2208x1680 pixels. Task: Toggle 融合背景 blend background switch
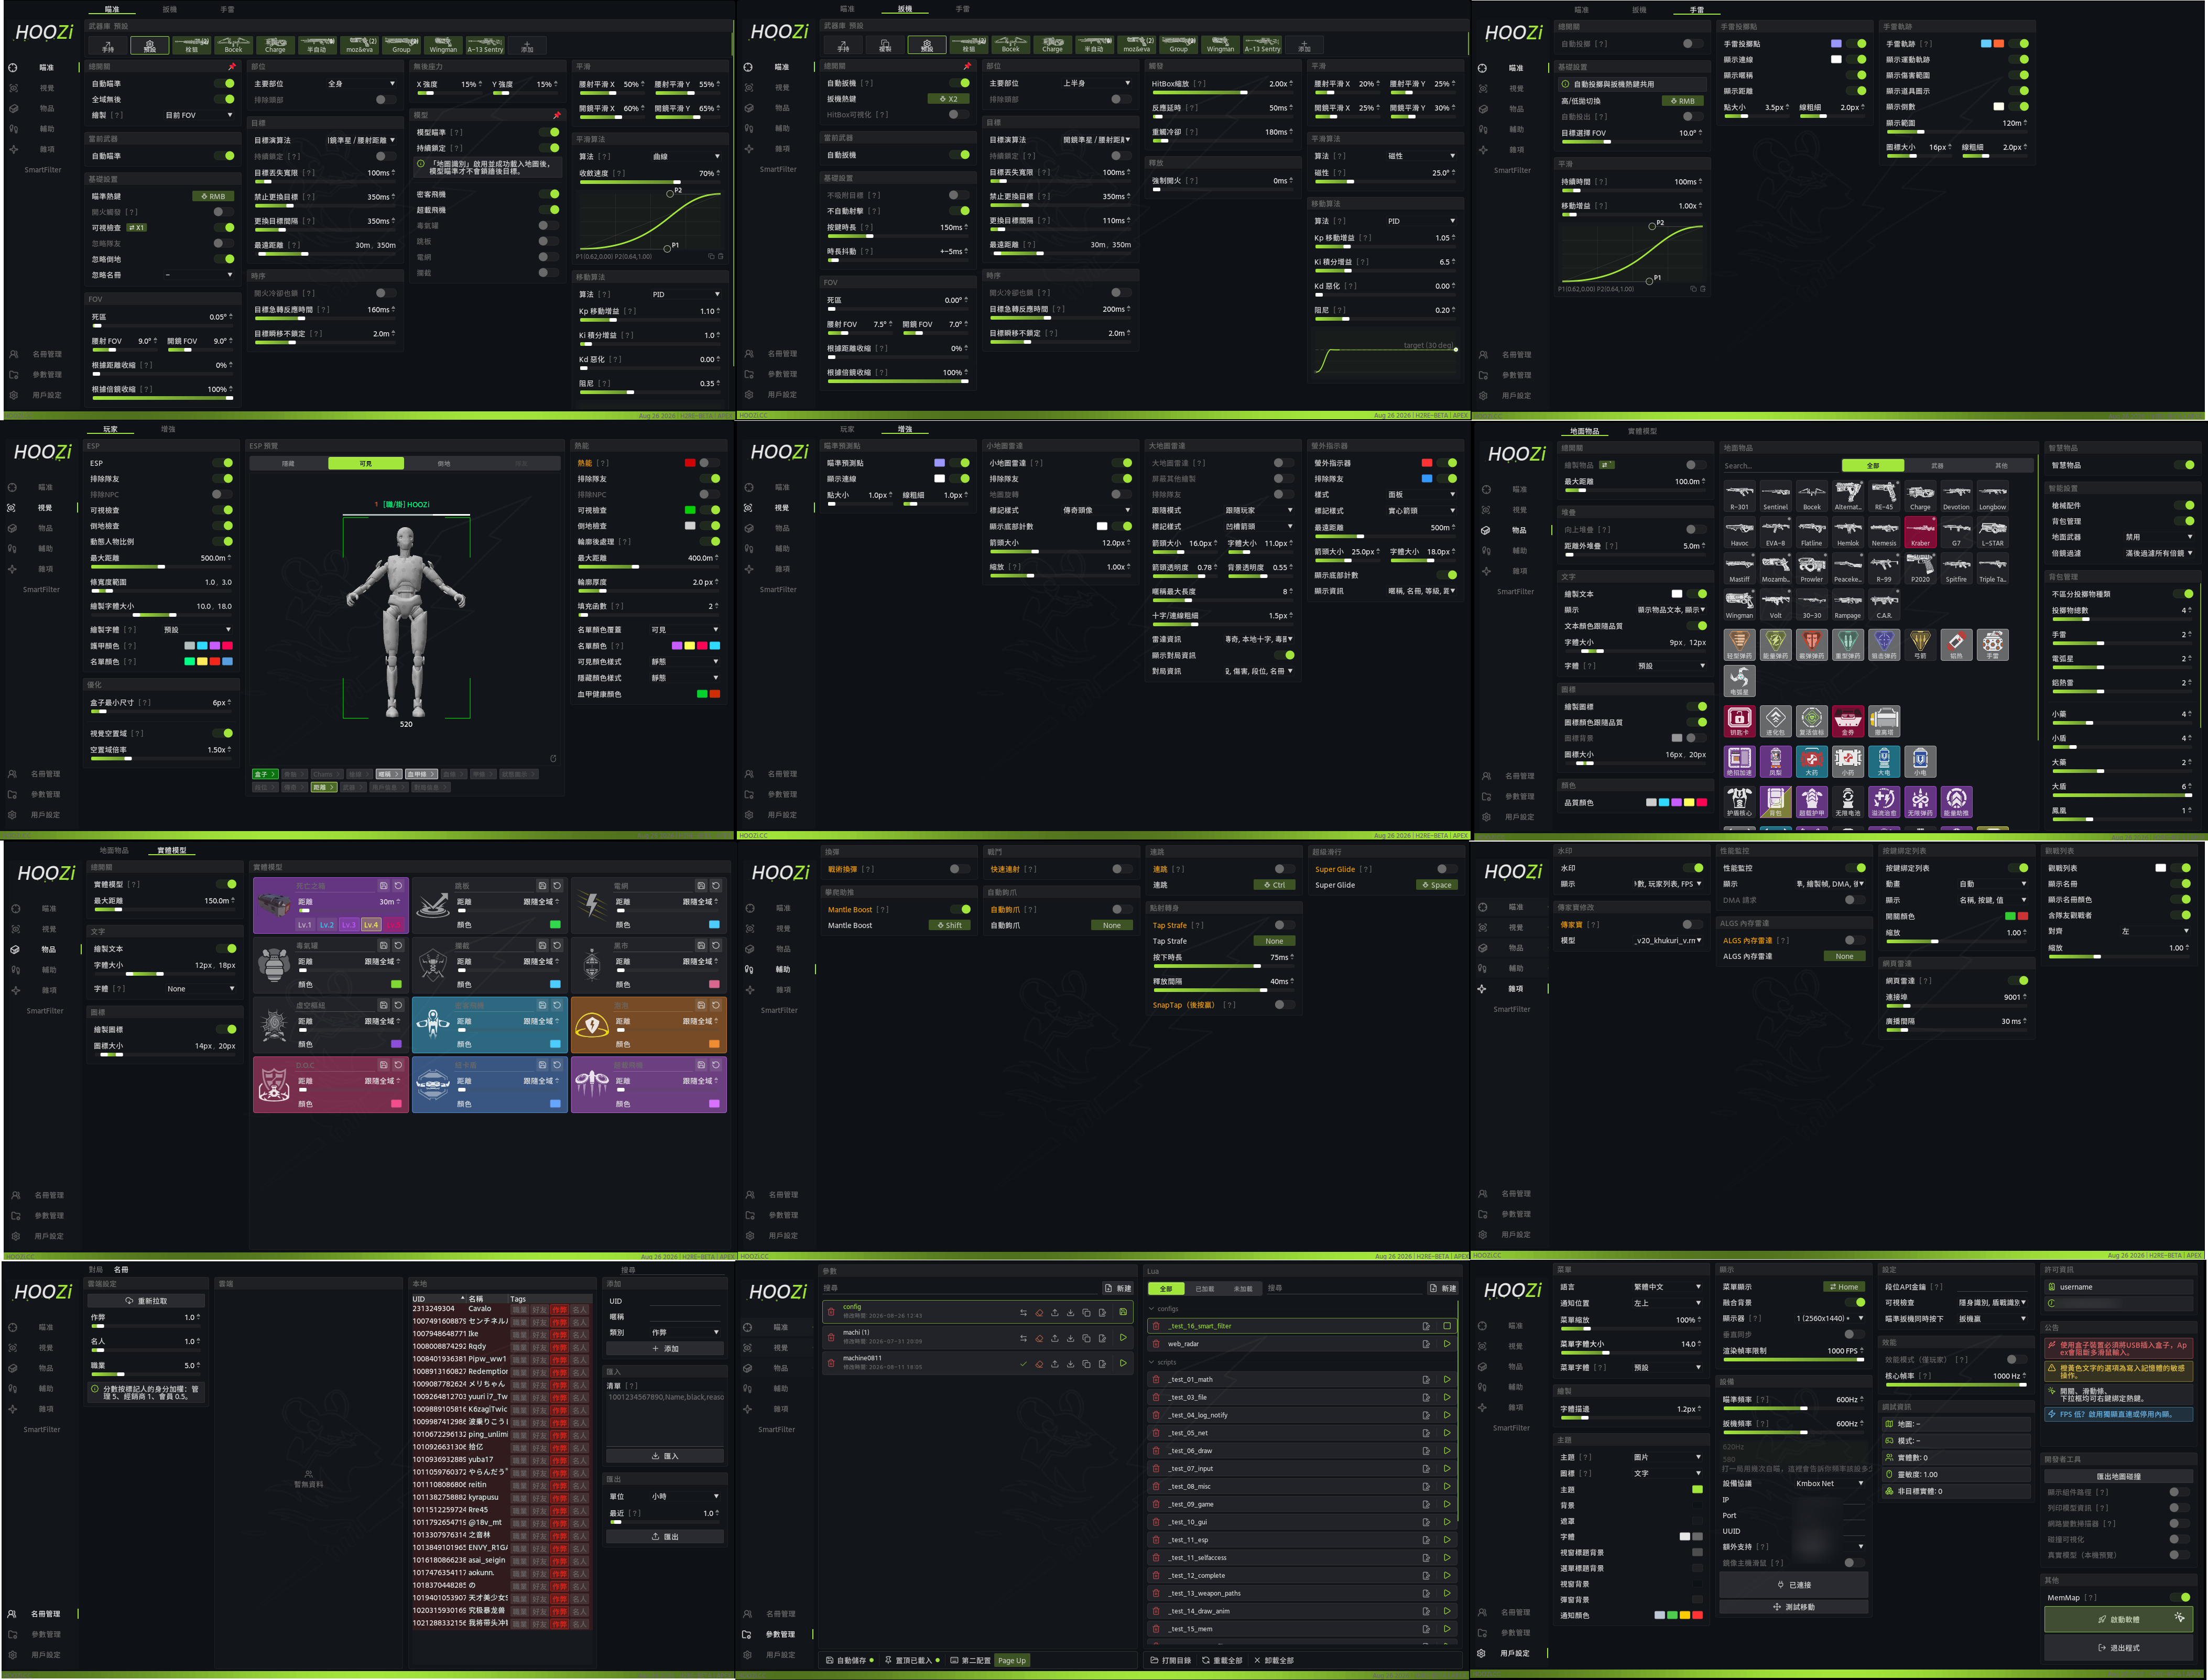coord(1856,1302)
